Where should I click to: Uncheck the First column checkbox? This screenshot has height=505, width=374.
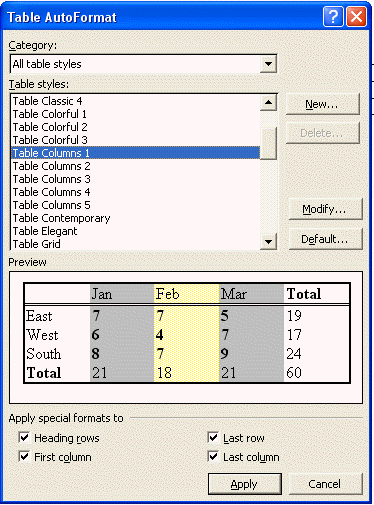[24, 456]
